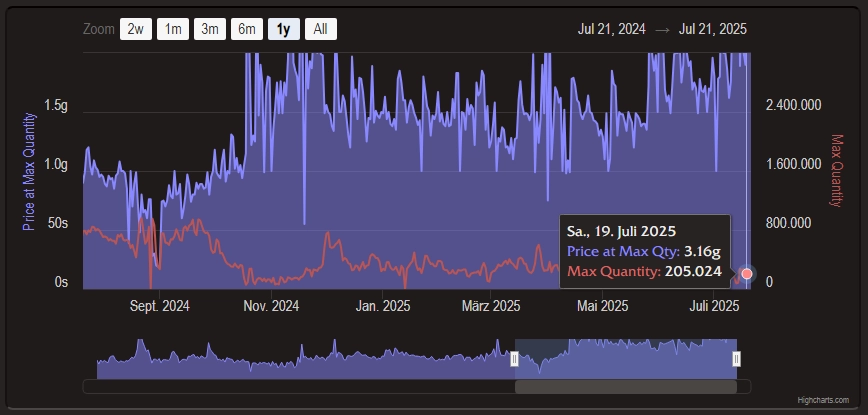Show All data zoom range

tap(321, 29)
